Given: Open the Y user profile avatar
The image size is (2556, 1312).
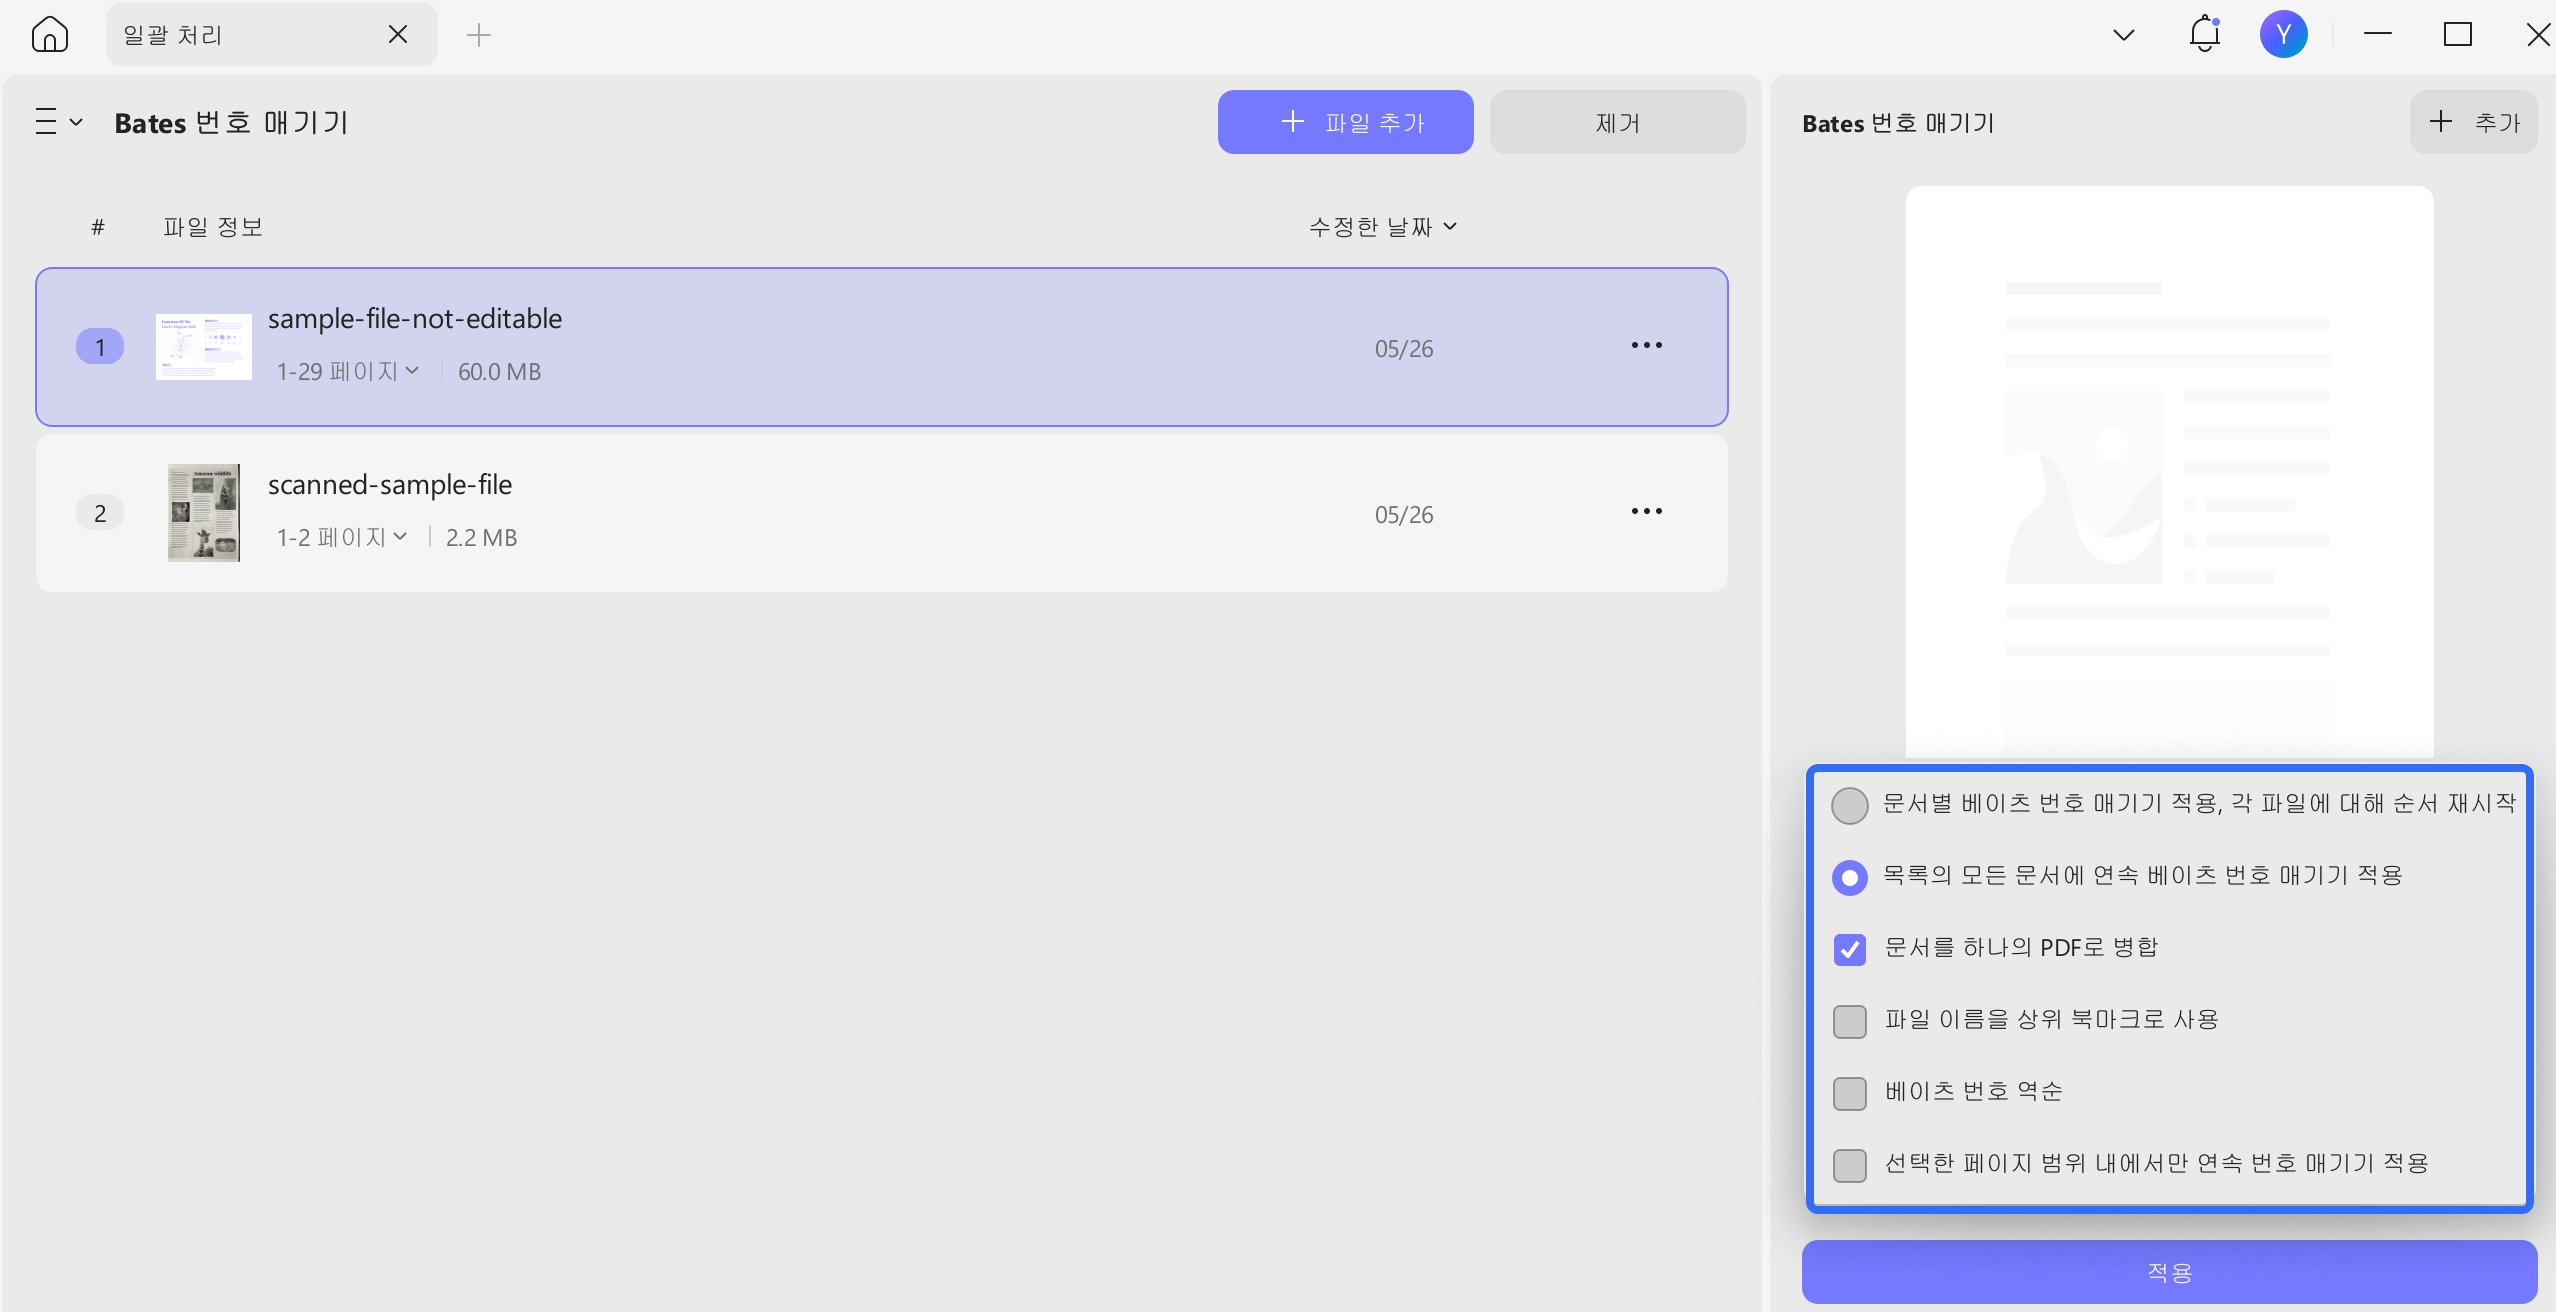Looking at the screenshot, I should click(2283, 34).
